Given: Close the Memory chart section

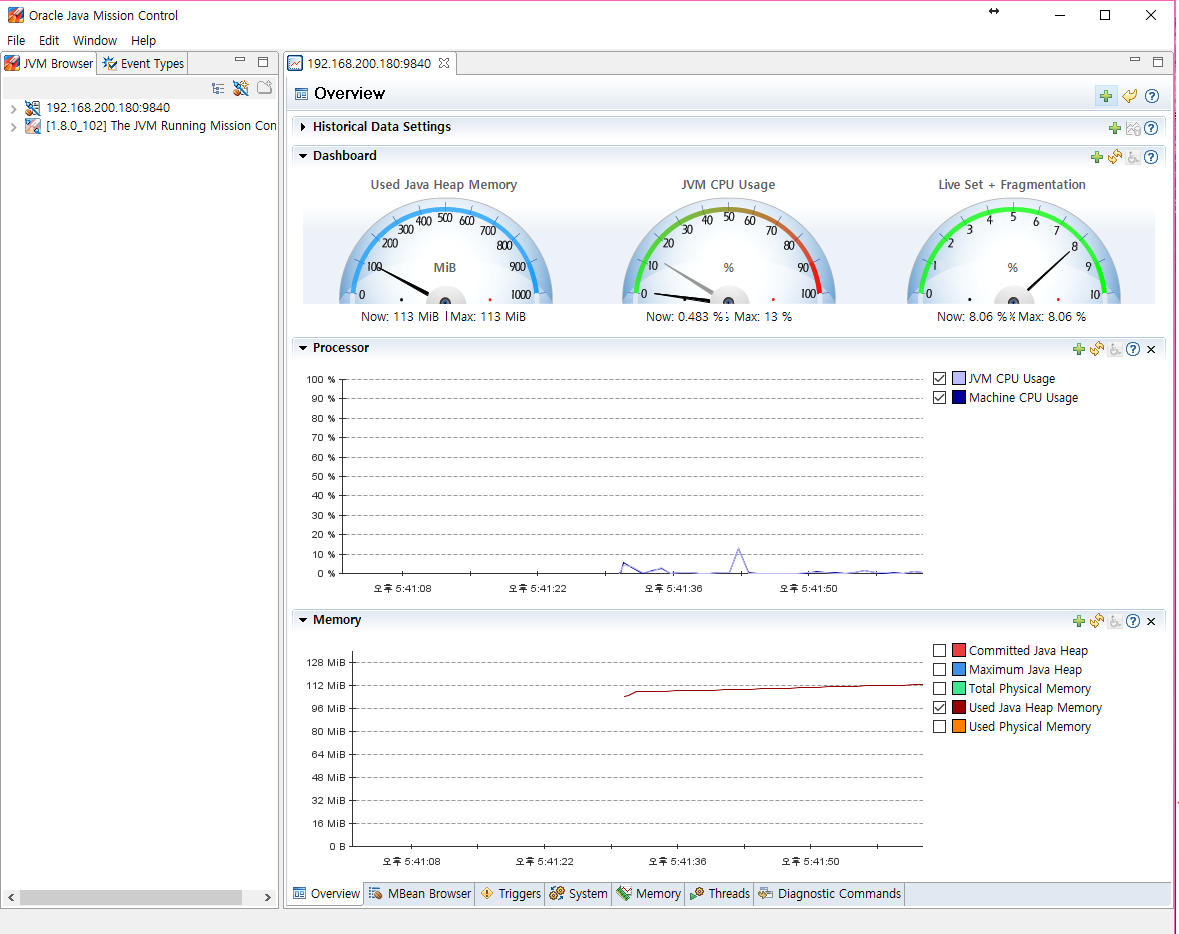Looking at the screenshot, I should [x=1151, y=621].
